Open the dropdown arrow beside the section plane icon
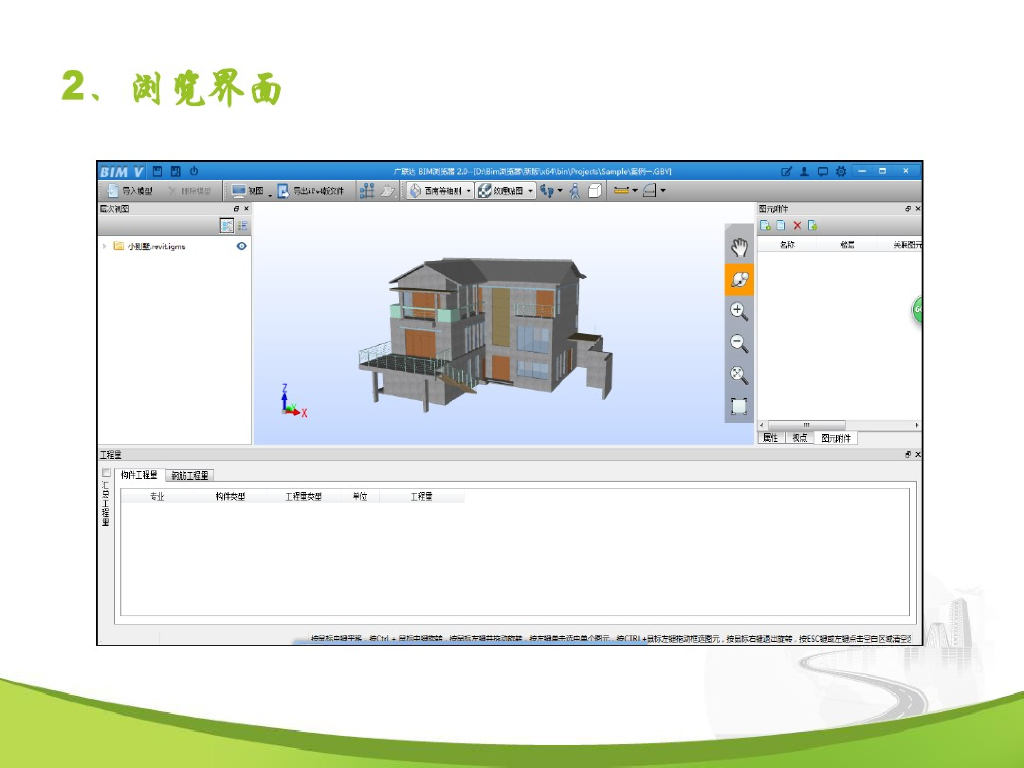This screenshot has width=1024, height=768. pos(663,191)
